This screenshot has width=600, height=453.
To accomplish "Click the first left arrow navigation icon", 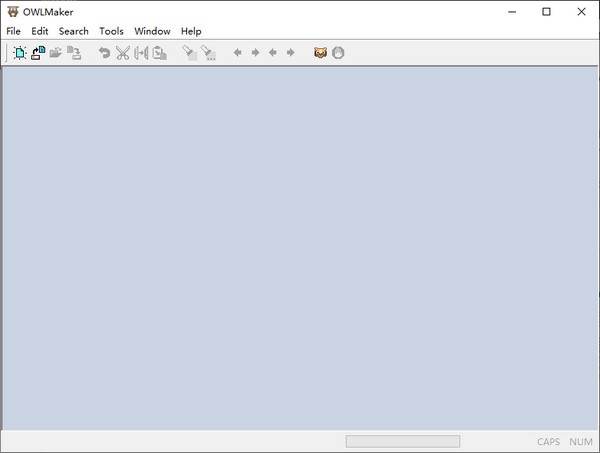I will click(238, 53).
